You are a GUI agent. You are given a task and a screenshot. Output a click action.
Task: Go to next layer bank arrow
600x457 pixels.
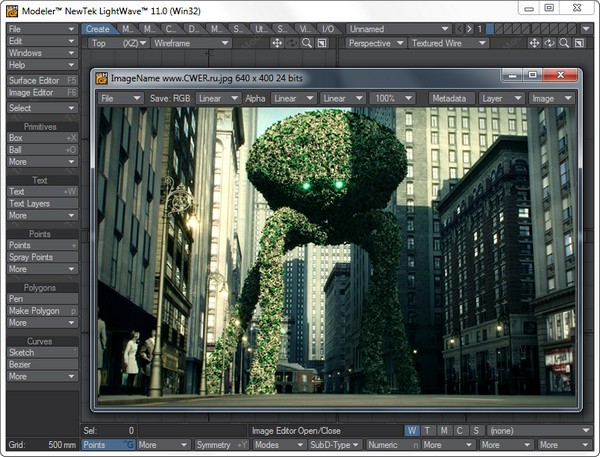pos(469,29)
